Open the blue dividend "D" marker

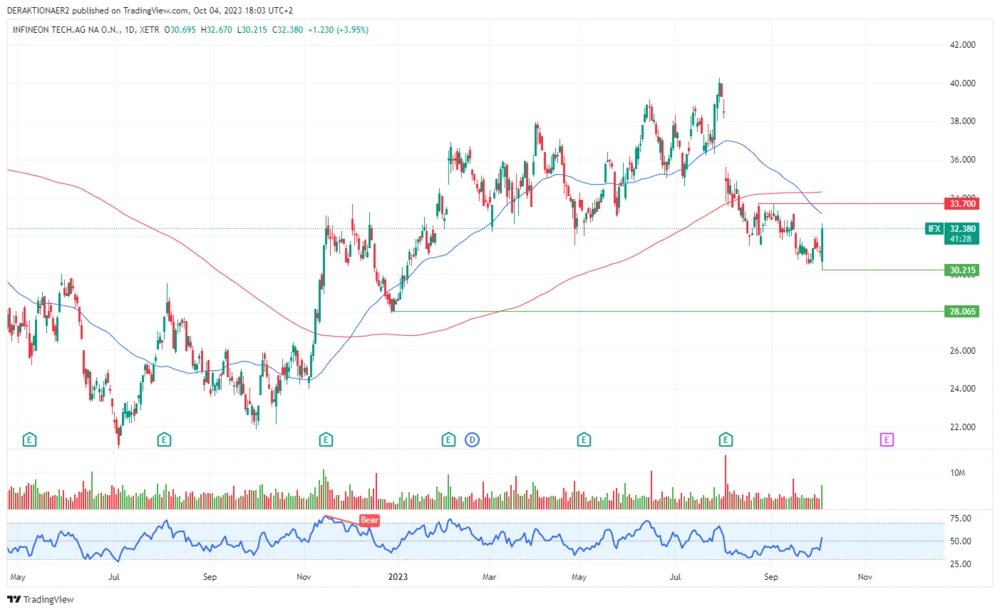click(x=472, y=439)
